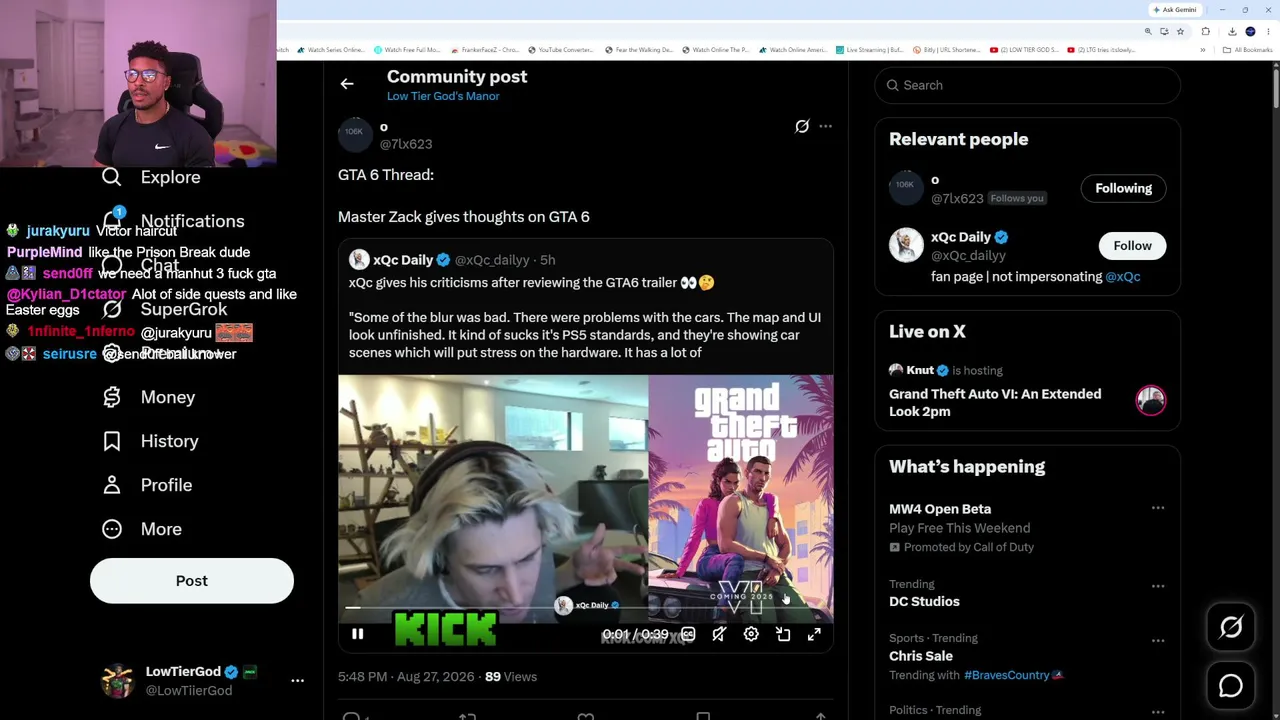Toggle closed captions on the video

tap(688, 634)
